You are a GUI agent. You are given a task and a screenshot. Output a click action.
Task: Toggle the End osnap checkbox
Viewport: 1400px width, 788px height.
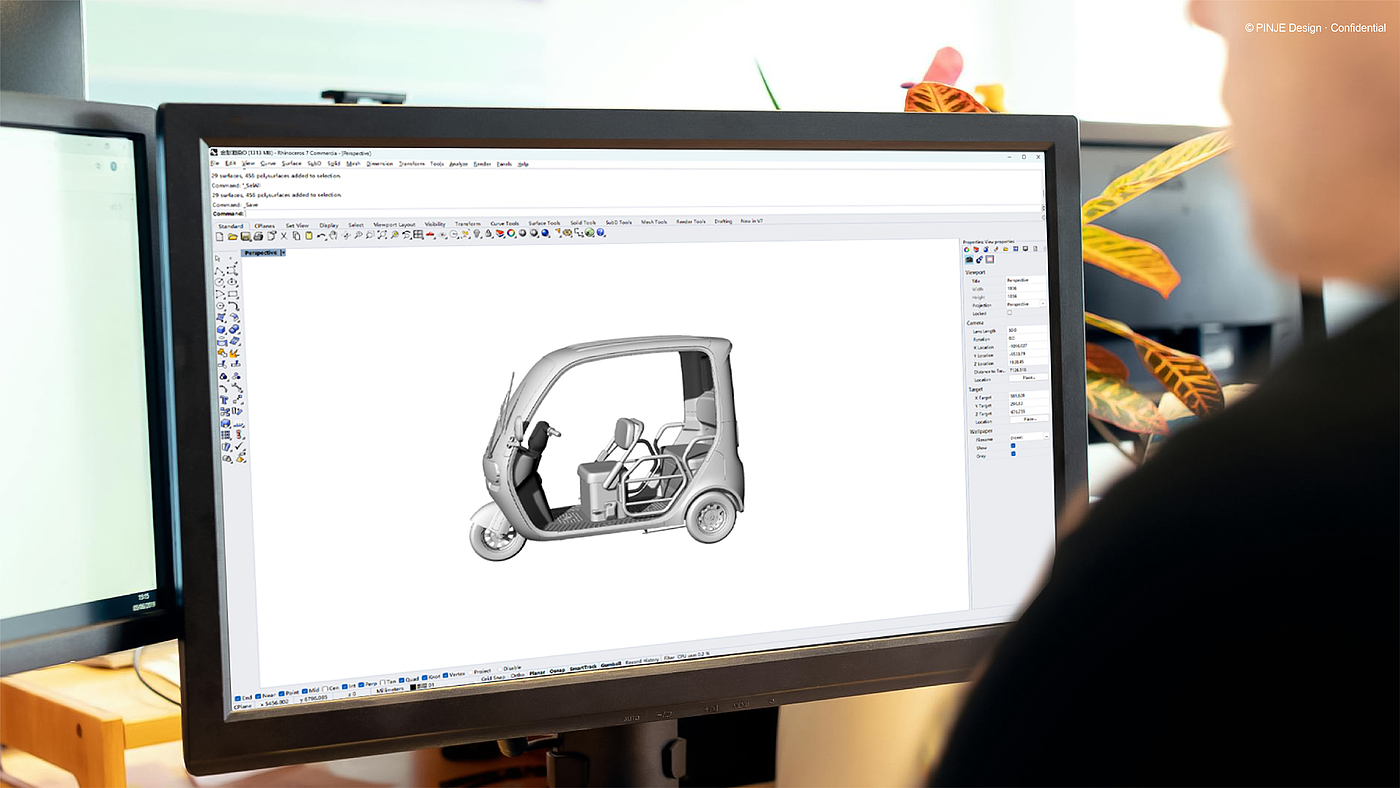click(238, 698)
